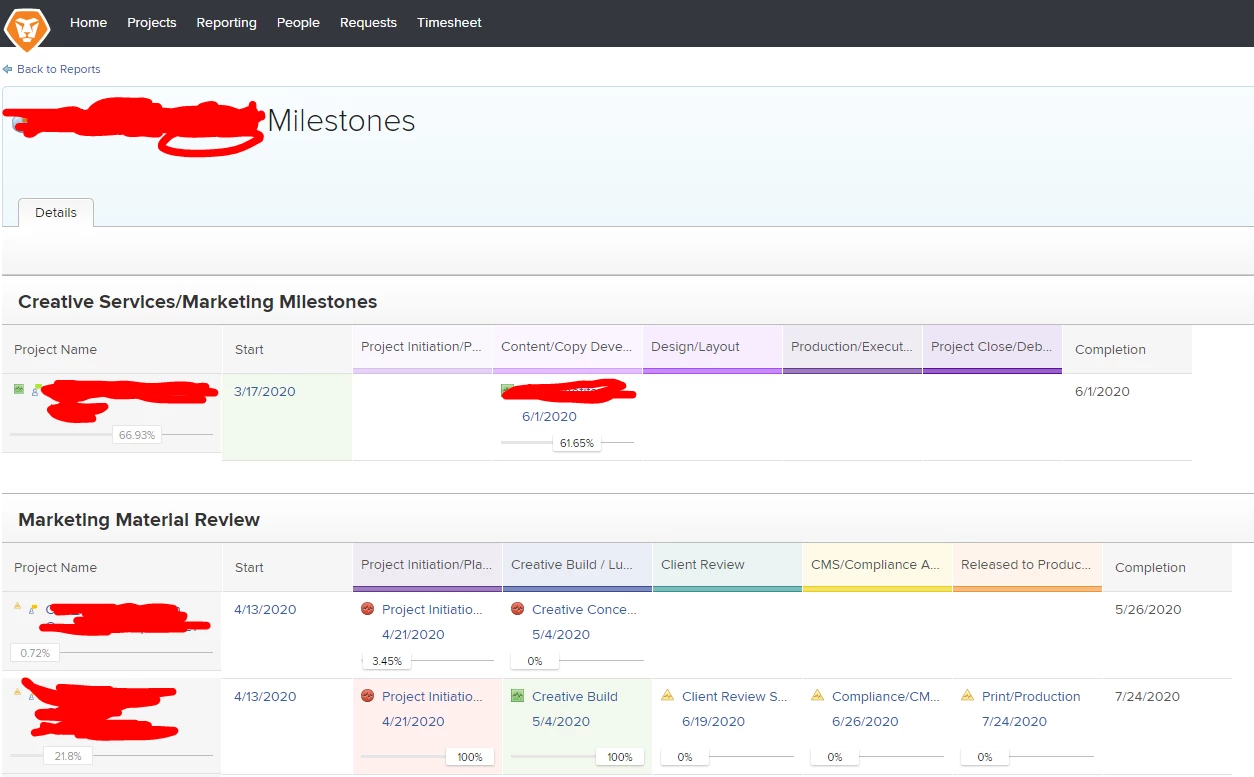Click the Creative Build / Lu... column header

(577, 567)
